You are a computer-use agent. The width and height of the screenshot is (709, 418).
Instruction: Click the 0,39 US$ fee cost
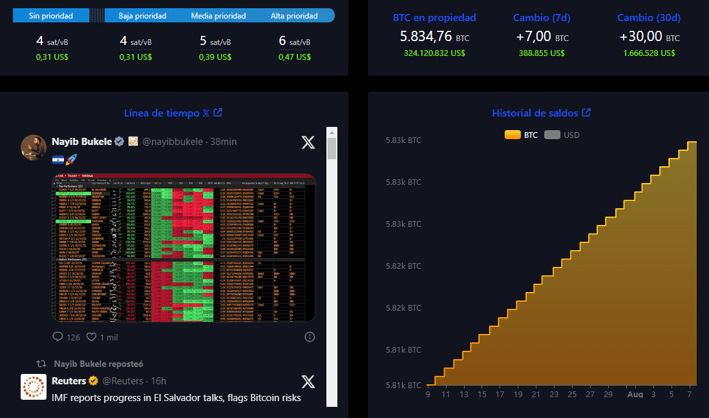click(x=215, y=57)
